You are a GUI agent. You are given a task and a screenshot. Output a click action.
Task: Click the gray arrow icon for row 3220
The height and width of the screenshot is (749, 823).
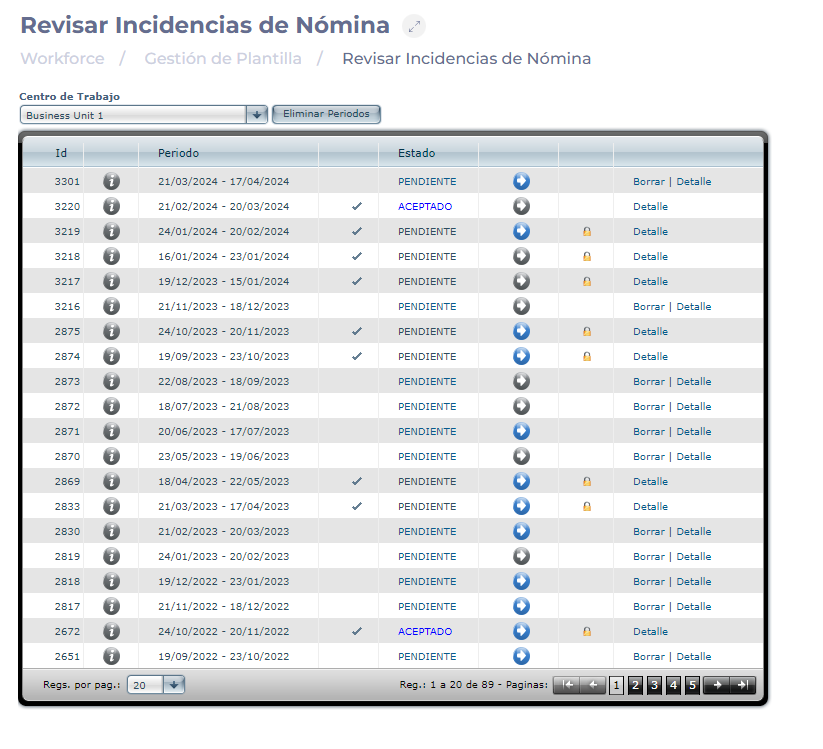tap(521, 206)
